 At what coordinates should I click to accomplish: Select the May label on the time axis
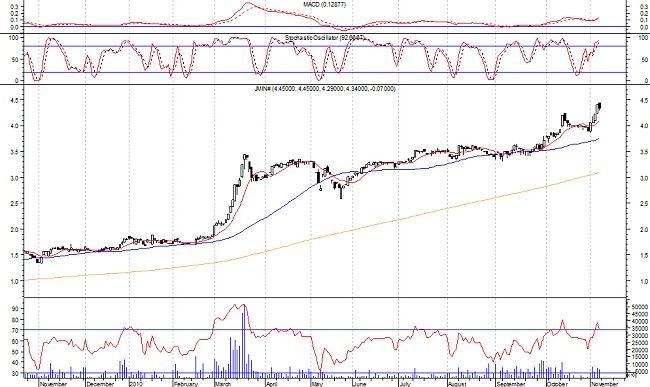[317, 384]
